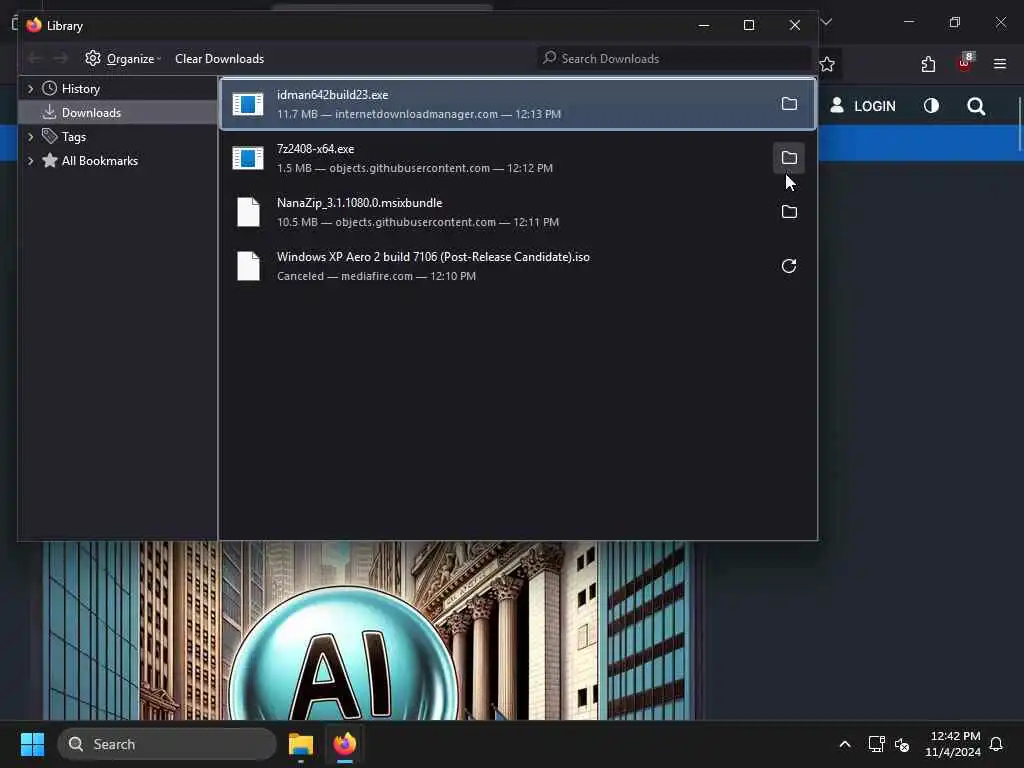The image size is (1024, 768).
Task: Open the notifications bell icon
Action: [x=997, y=744]
